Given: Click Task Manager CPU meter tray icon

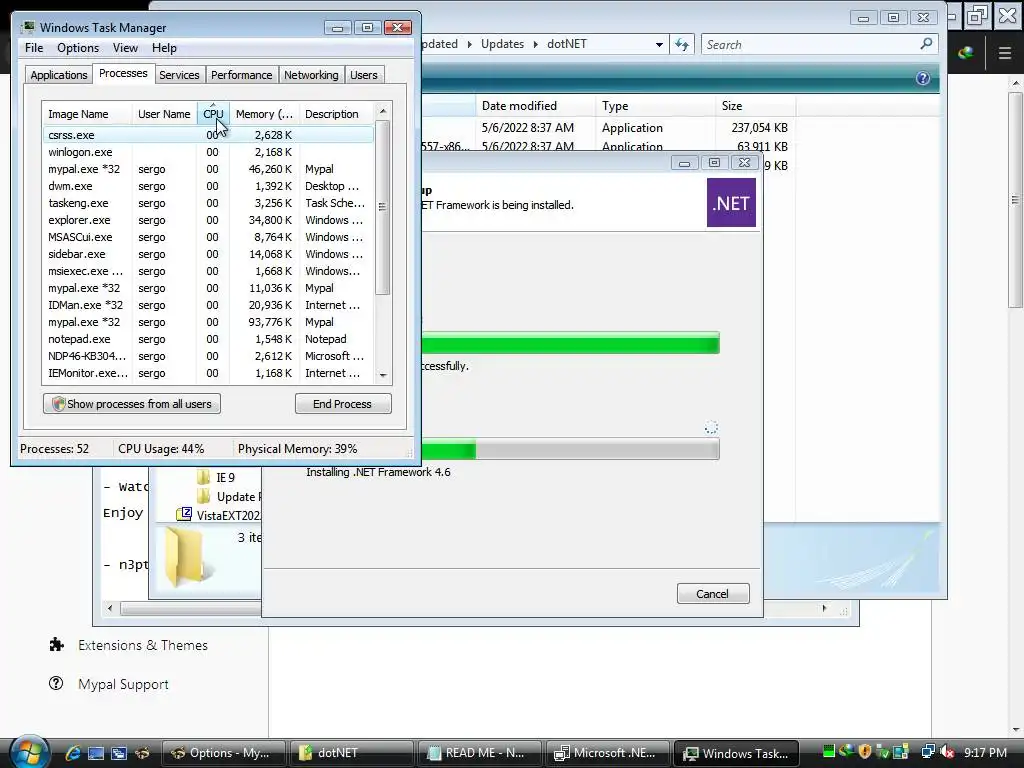Looking at the screenshot, I should tap(829, 752).
